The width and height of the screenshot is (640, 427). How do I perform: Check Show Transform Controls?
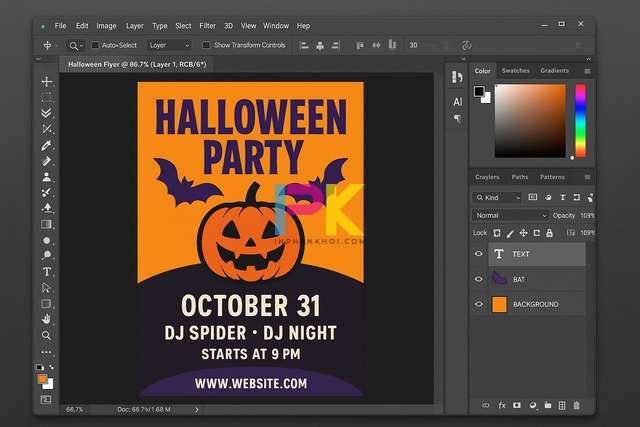[206, 45]
